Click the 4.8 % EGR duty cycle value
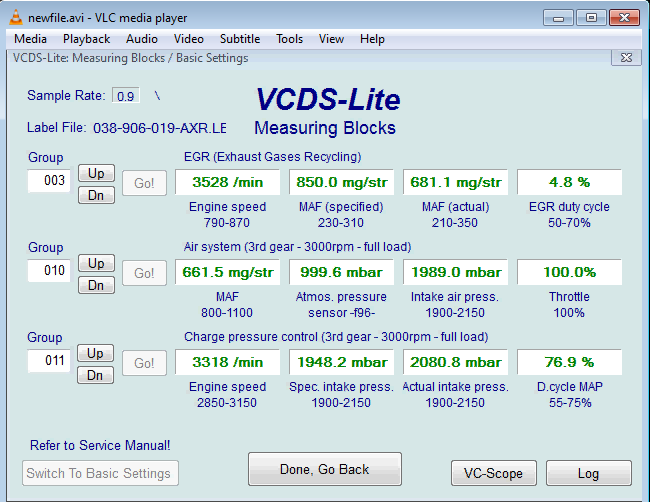 (x=569, y=182)
